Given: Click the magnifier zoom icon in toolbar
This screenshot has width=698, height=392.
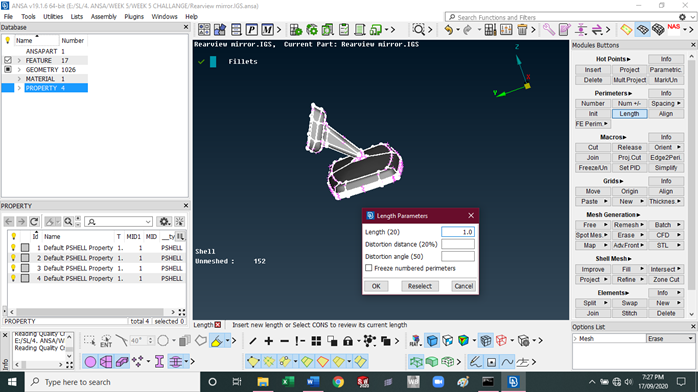Looking at the screenshot, I should coord(418,30).
